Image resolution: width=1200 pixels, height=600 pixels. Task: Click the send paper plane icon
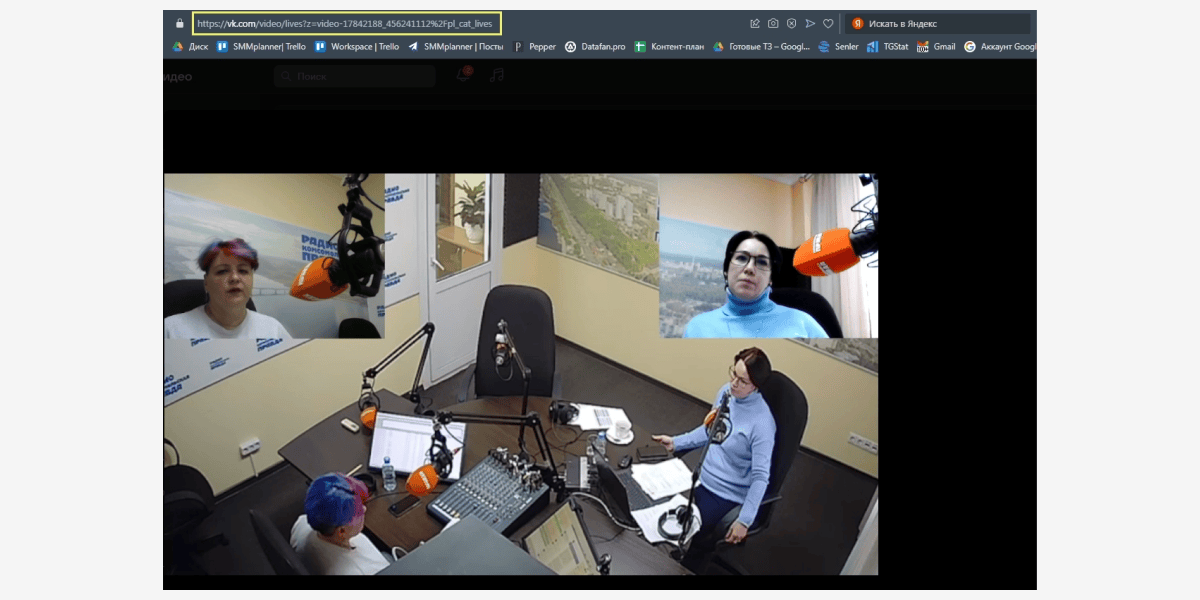[810, 23]
